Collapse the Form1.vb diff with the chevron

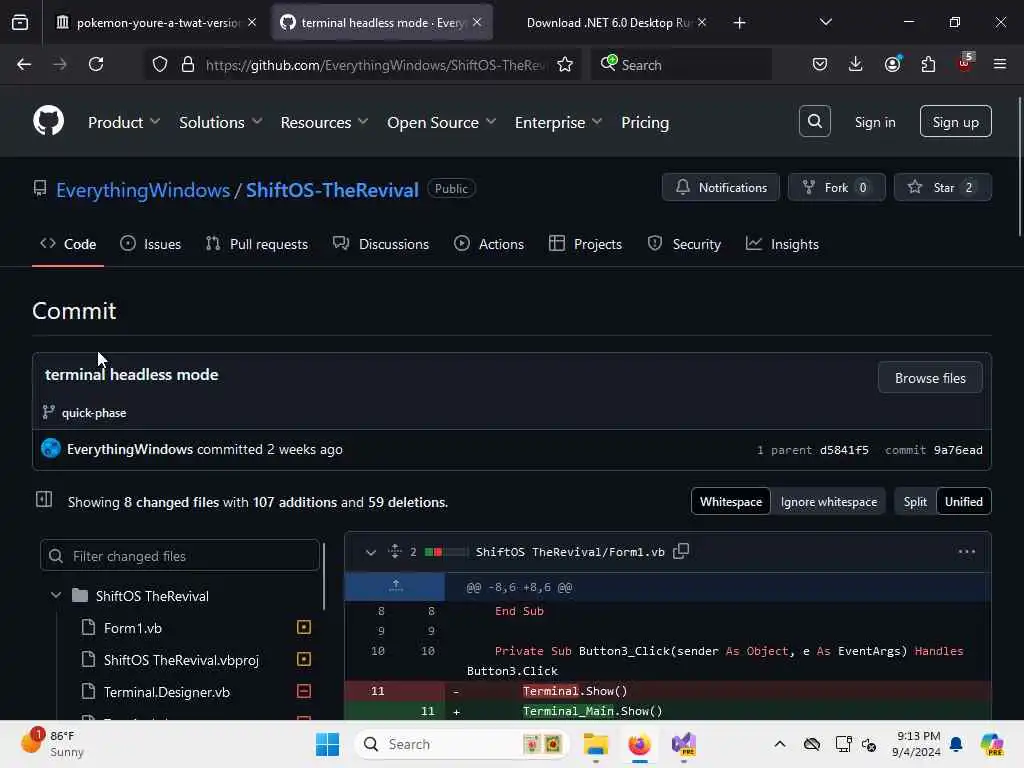(x=370, y=552)
